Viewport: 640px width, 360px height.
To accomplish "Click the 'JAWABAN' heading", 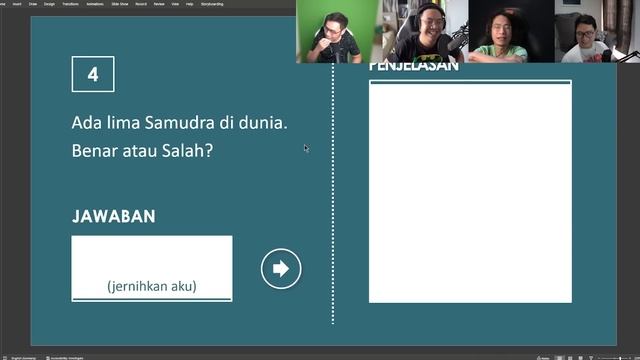I will pyautogui.click(x=113, y=216).
